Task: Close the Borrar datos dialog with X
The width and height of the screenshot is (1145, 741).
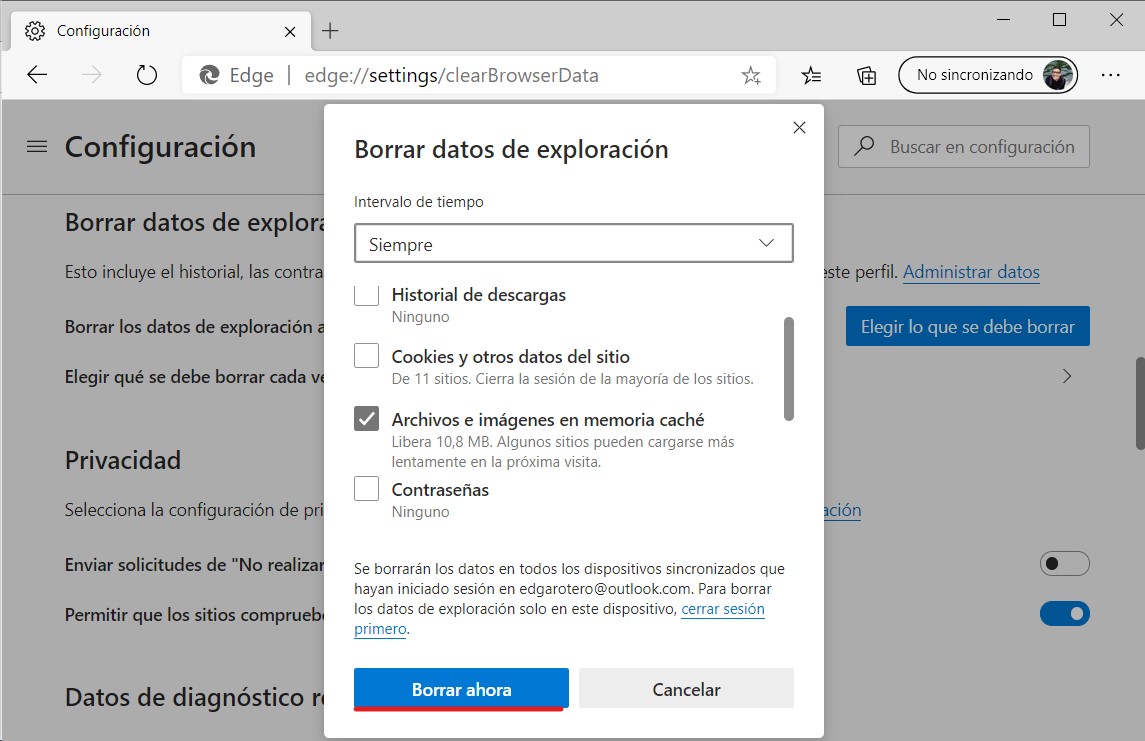Action: 798,127
